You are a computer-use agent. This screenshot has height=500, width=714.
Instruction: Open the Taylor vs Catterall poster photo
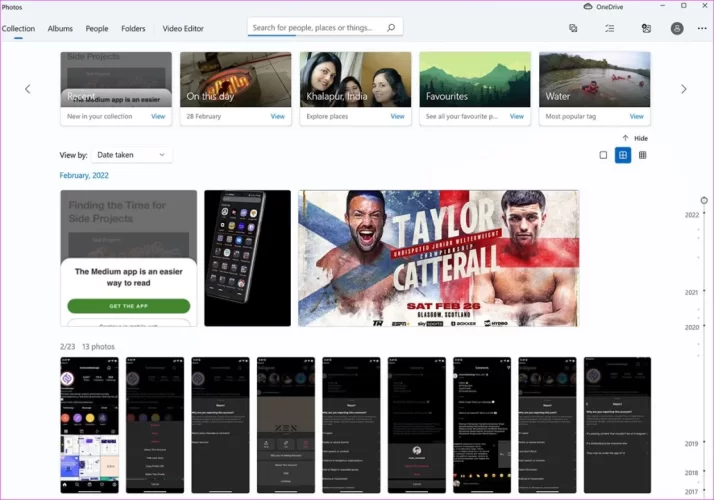click(x=438, y=258)
